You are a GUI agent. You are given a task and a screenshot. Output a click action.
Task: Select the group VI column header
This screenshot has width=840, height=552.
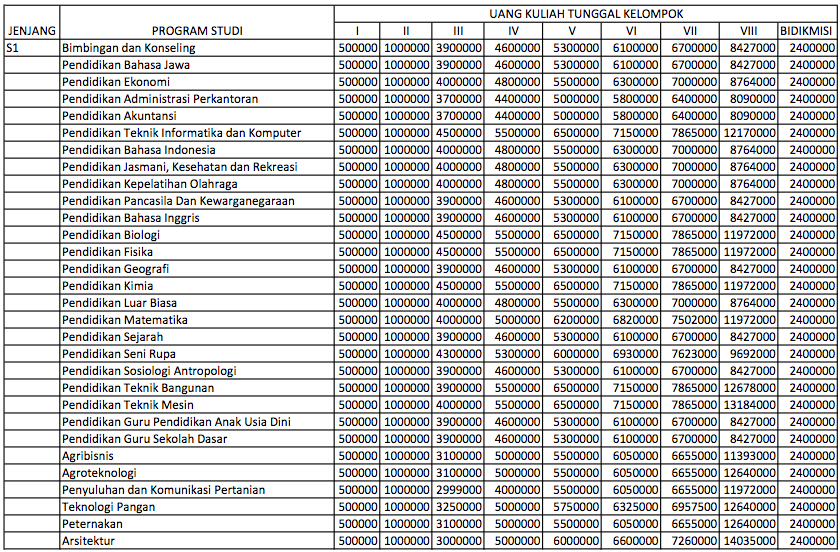point(631,31)
